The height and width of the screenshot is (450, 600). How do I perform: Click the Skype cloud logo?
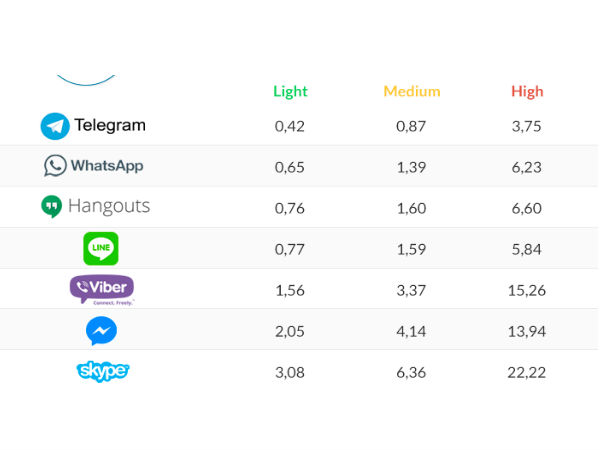pos(103,371)
